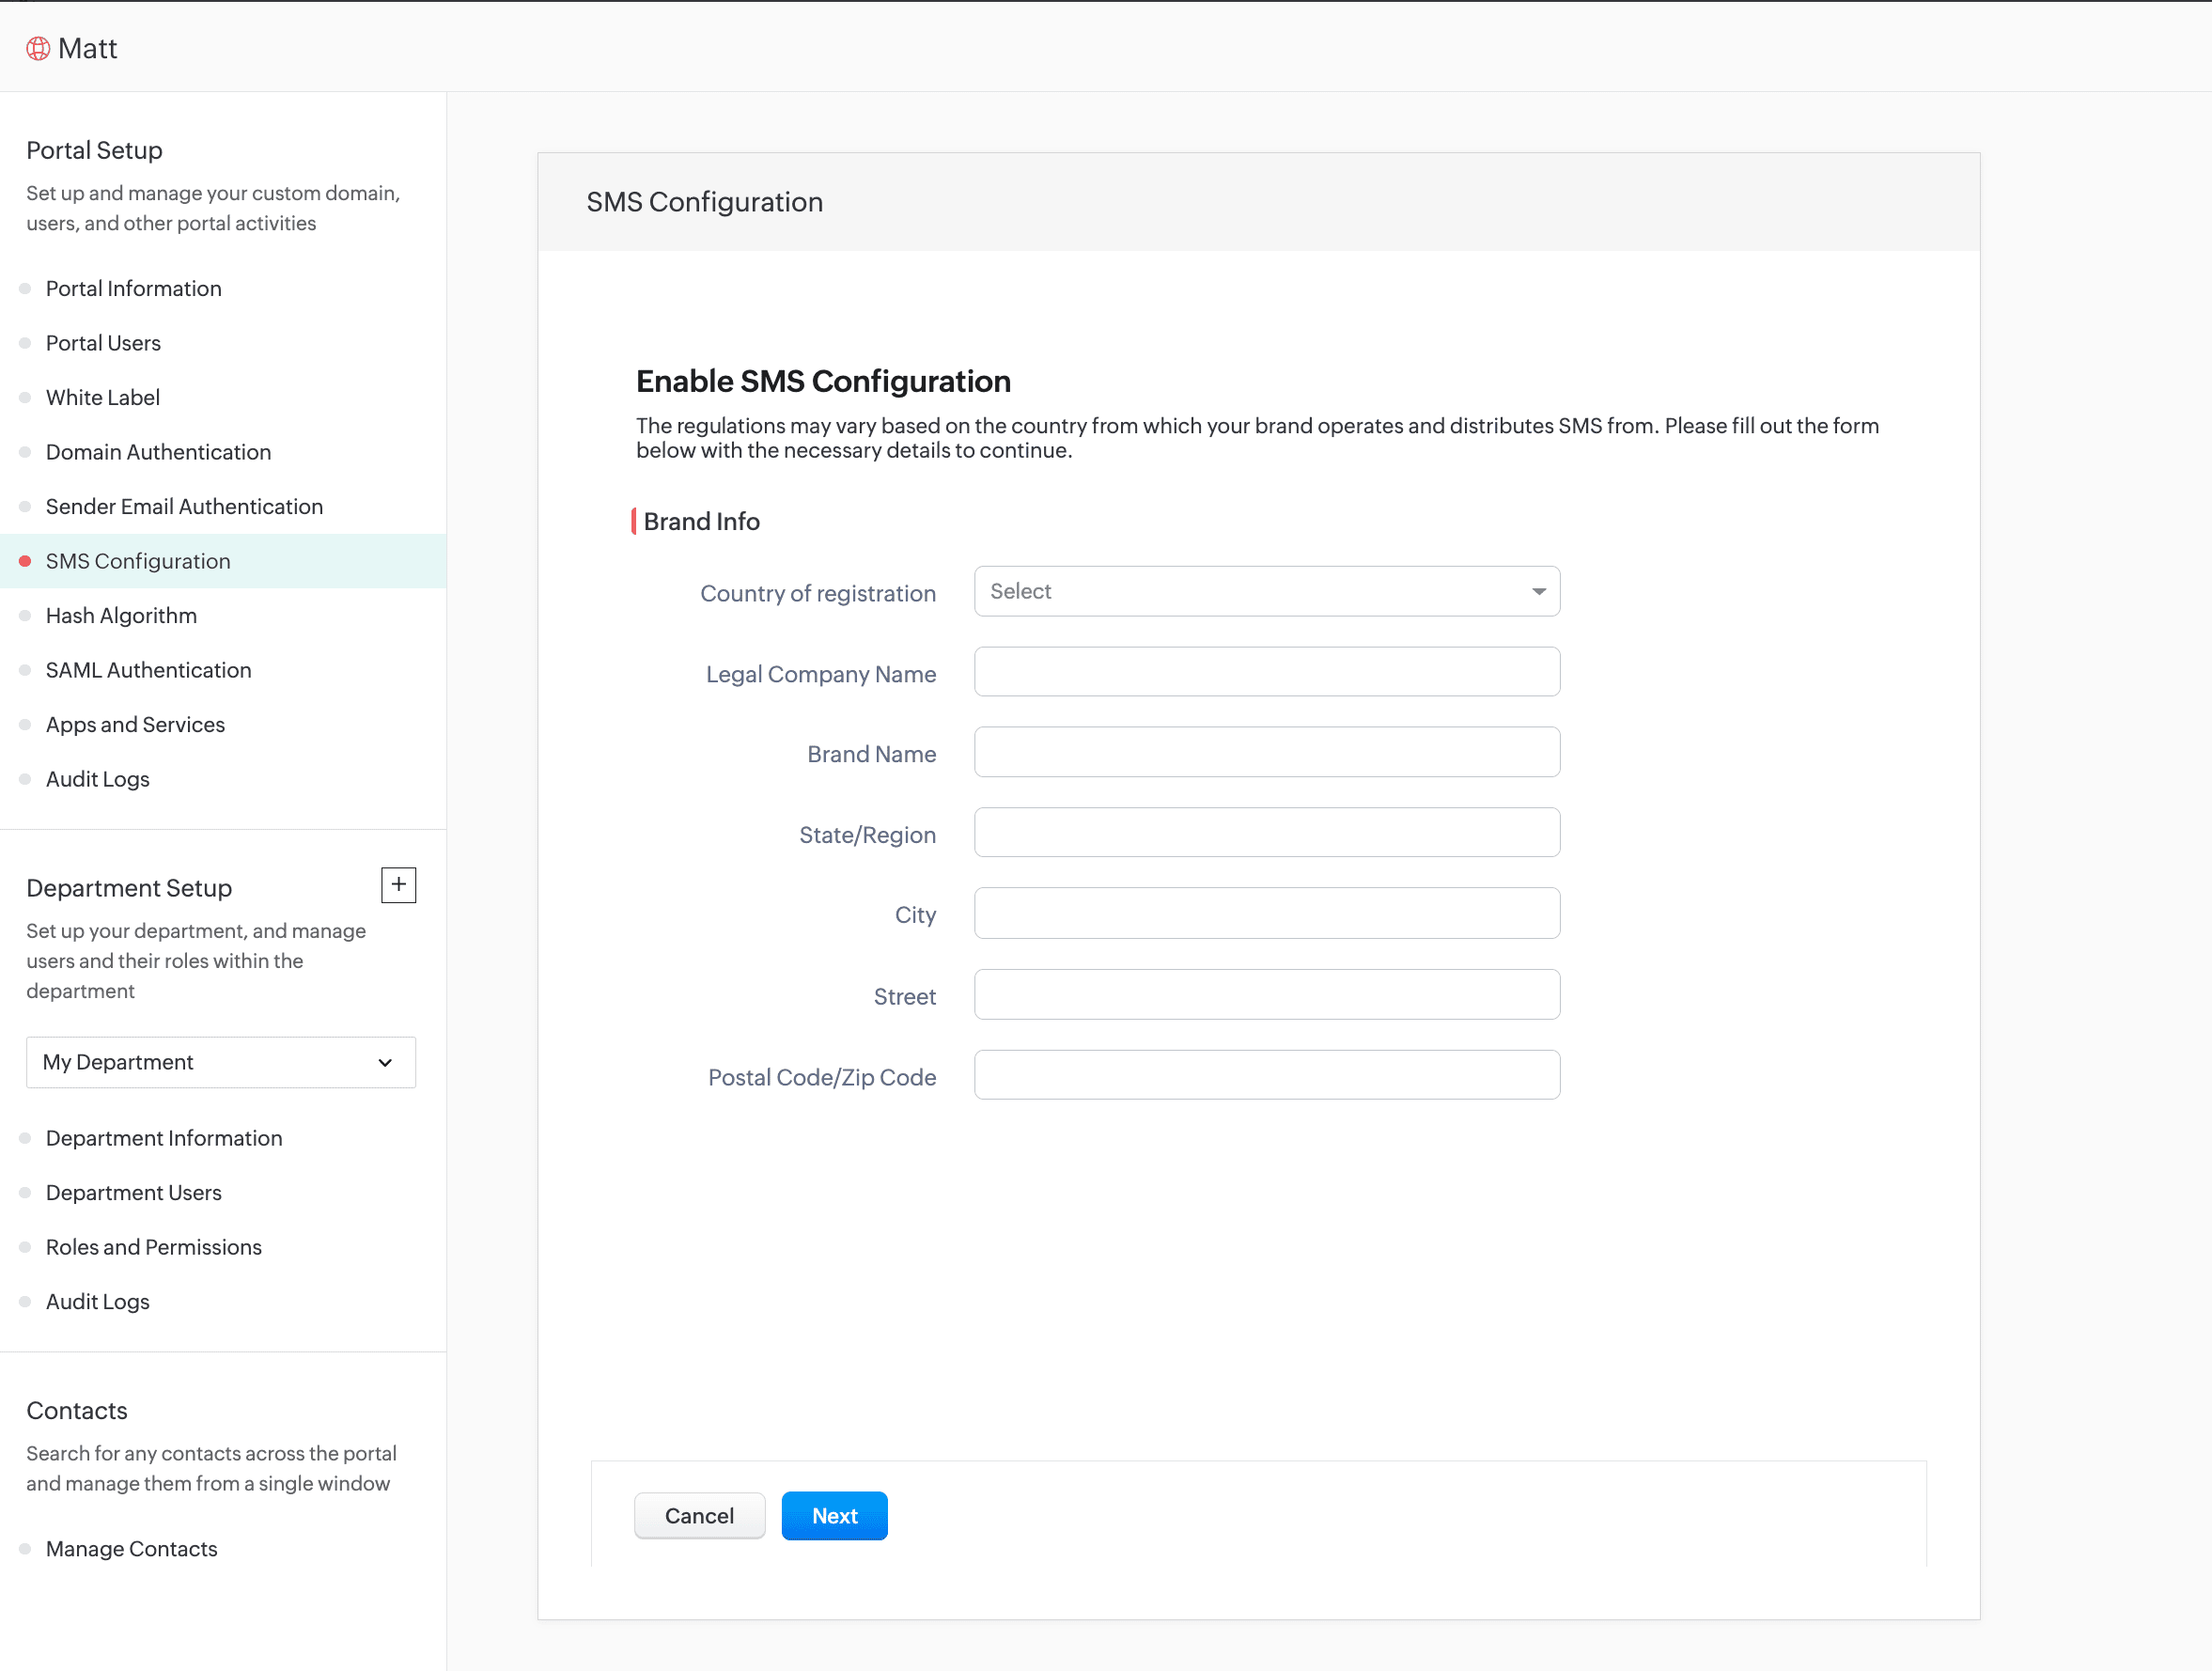The image size is (2212, 1671).
Task: Open Apps and Services page
Action: (135, 724)
